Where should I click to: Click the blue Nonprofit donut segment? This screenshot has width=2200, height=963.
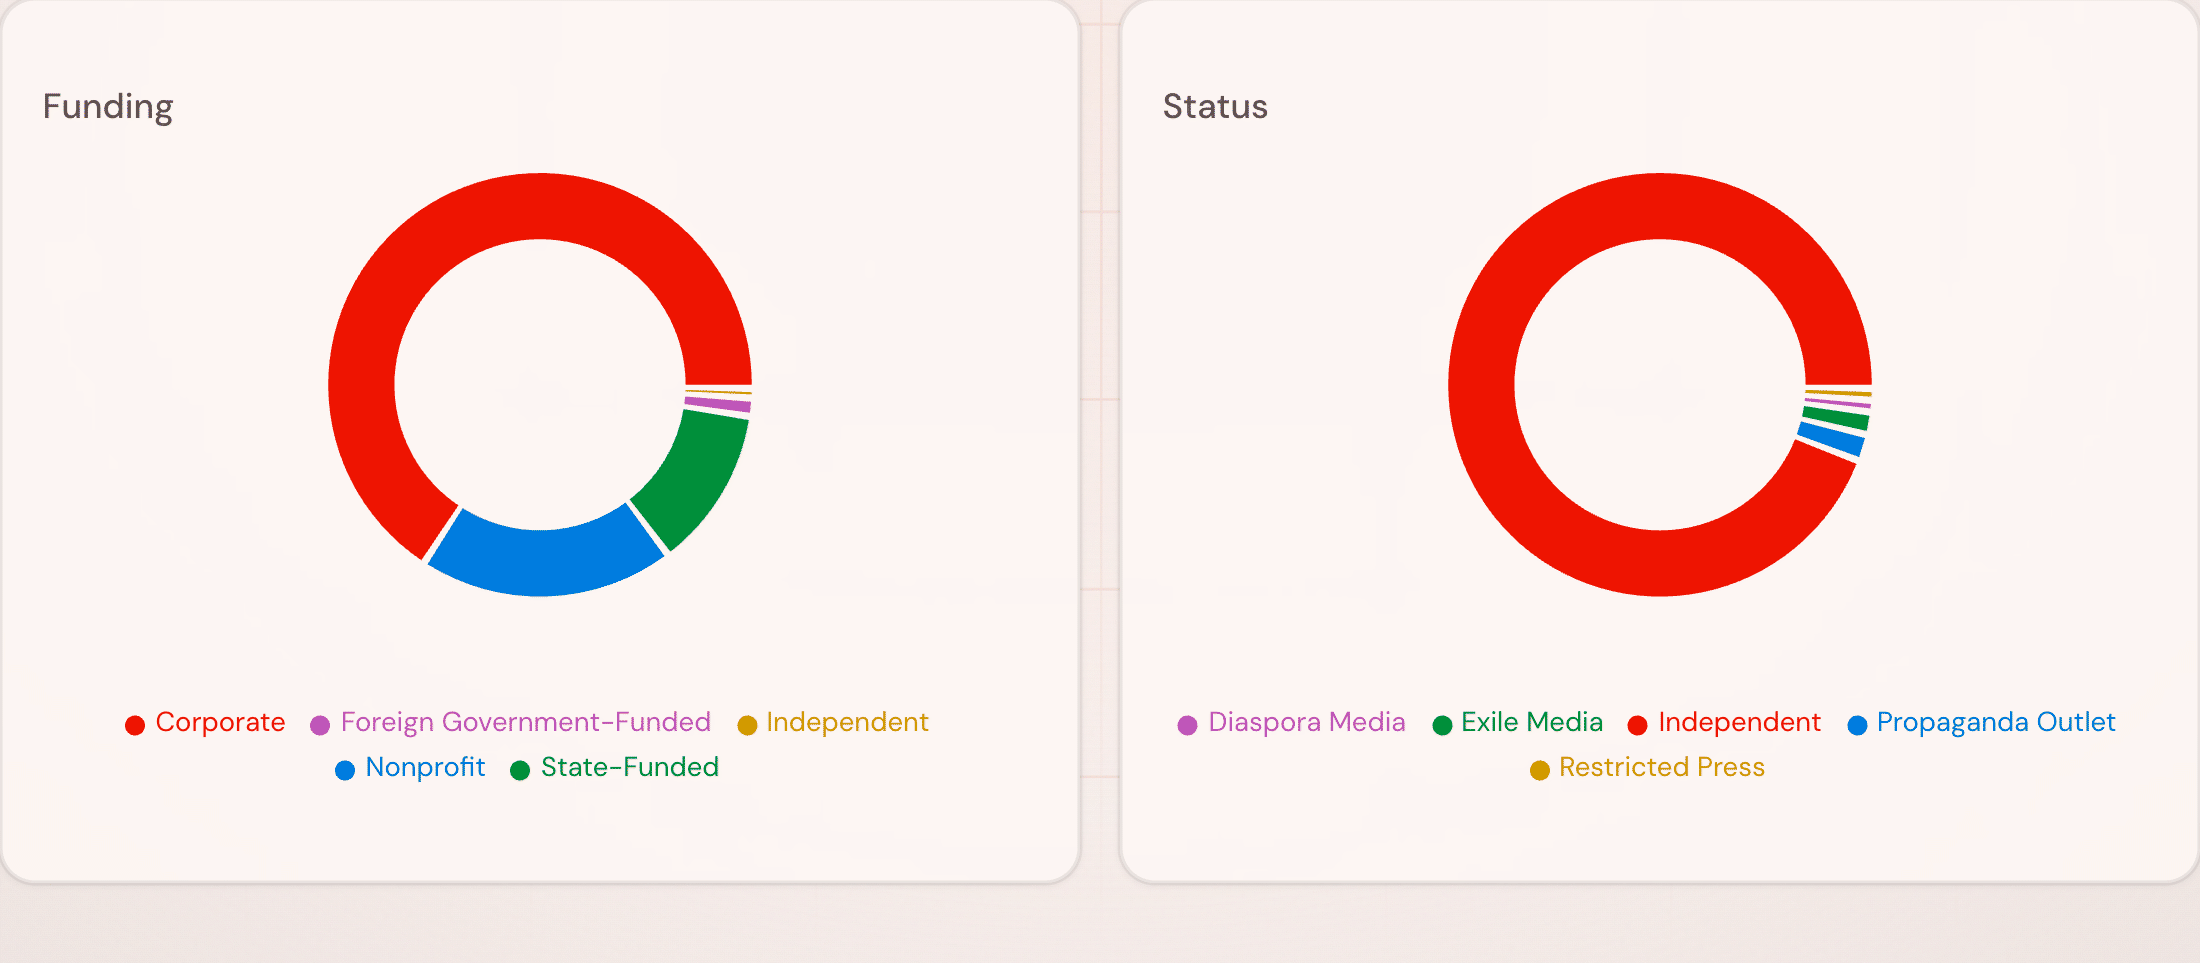pos(545,562)
